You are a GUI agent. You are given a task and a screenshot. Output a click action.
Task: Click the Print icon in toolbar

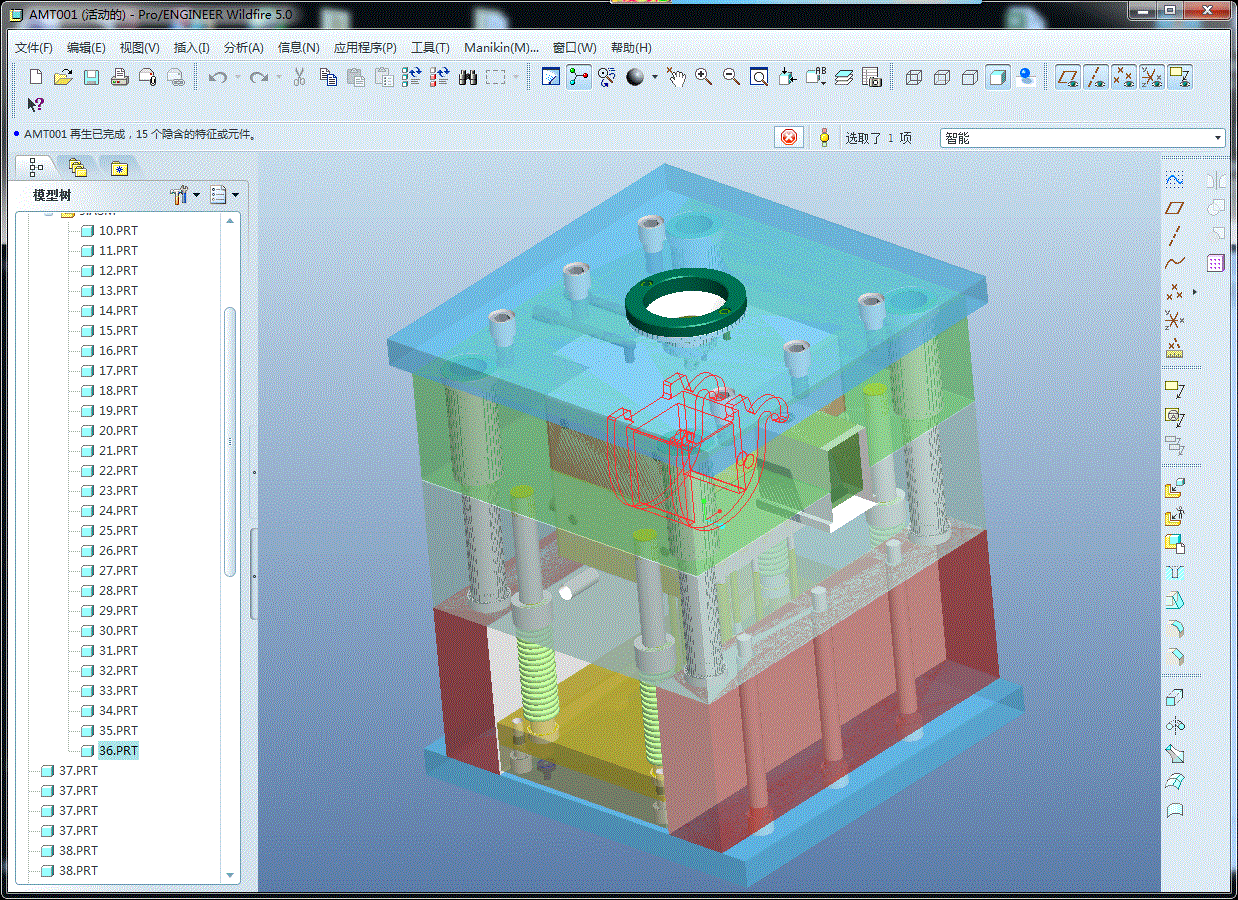[x=119, y=77]
